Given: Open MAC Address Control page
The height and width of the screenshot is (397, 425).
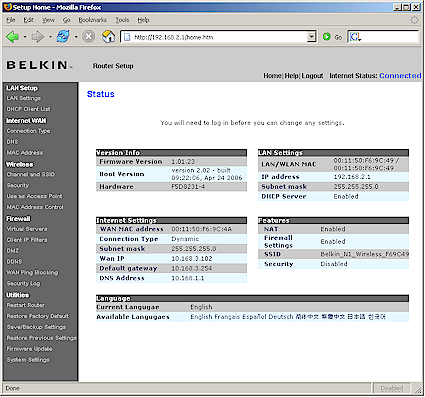Looking at the screenshot, I should 35,207.
